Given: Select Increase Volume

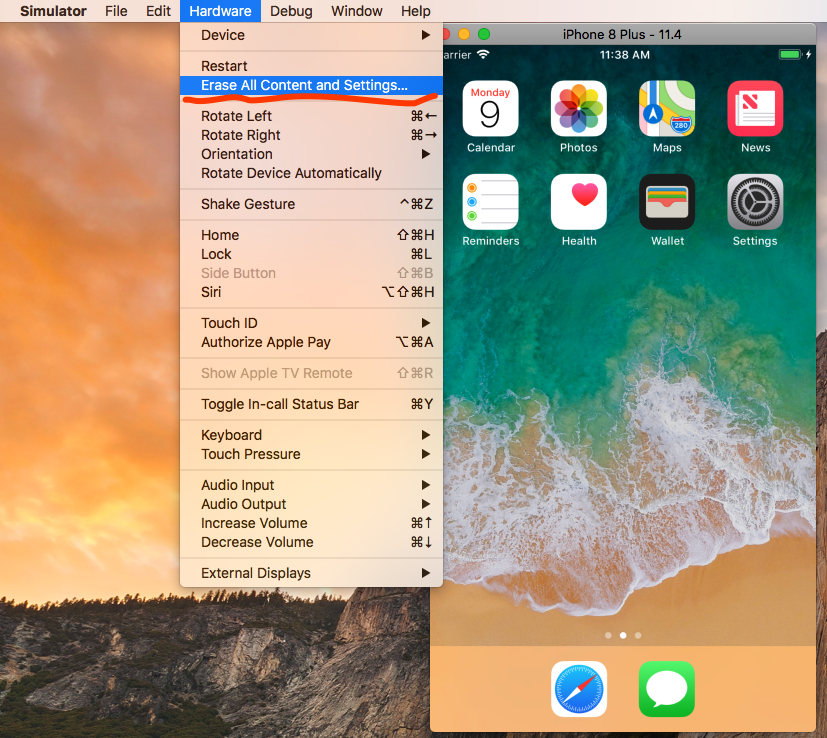Looking at the screenshot, I should 311,523.
